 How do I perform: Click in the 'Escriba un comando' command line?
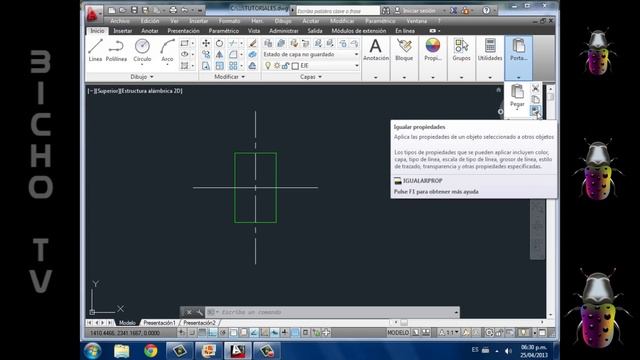[332, 312]
